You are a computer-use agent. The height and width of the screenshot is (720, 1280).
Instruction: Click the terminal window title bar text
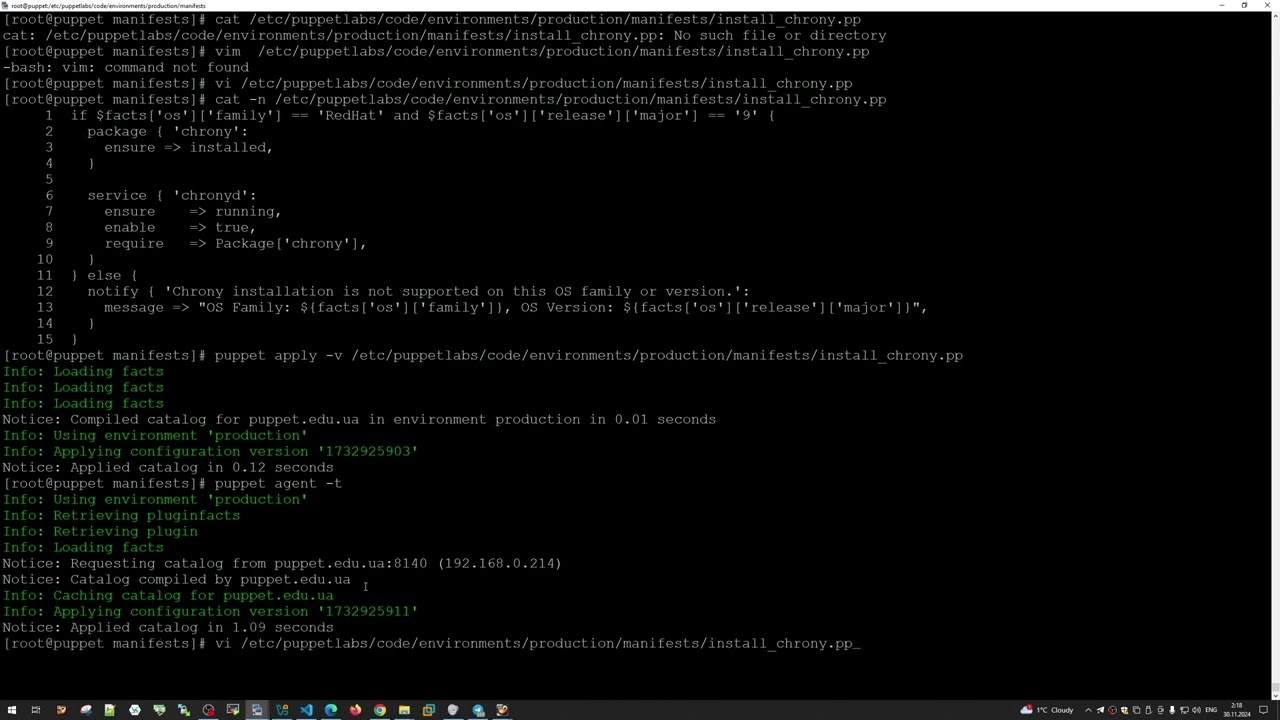tap(109, 5)
